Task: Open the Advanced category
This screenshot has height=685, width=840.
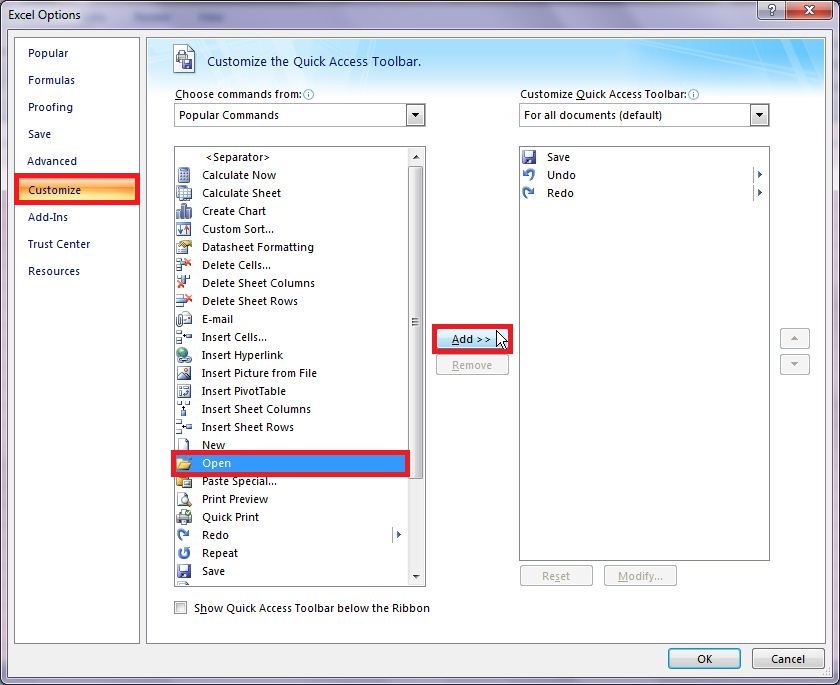Action: pos(52,161)
